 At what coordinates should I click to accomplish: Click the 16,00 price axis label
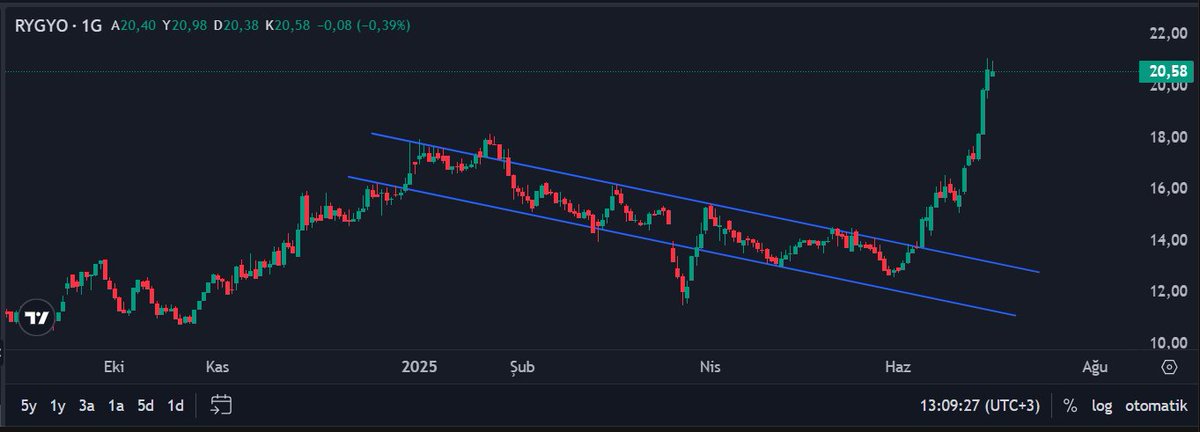1167,189
